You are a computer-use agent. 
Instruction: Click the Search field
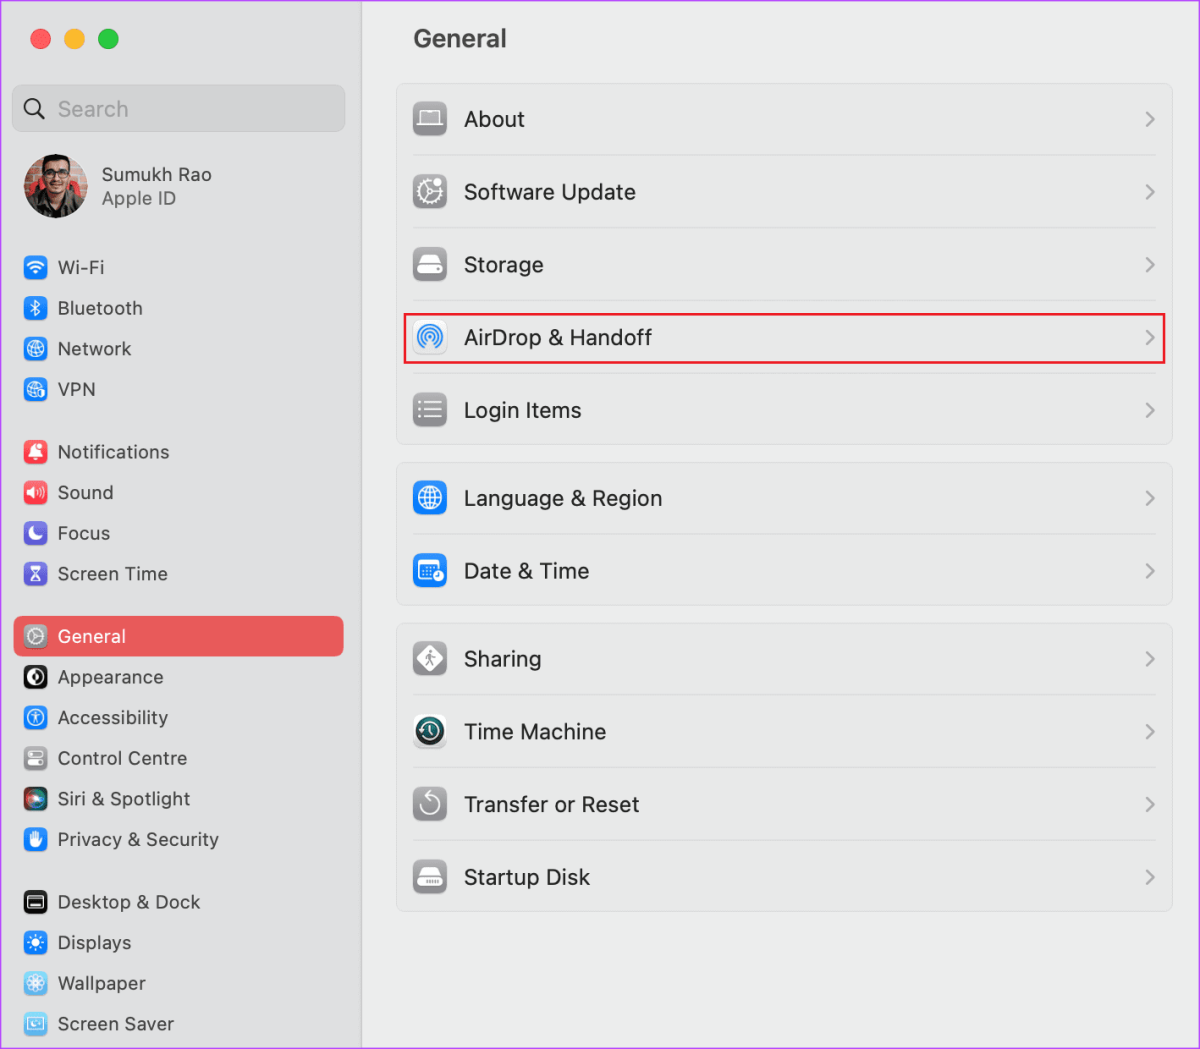pyautogui.click(x=179, y=108)
